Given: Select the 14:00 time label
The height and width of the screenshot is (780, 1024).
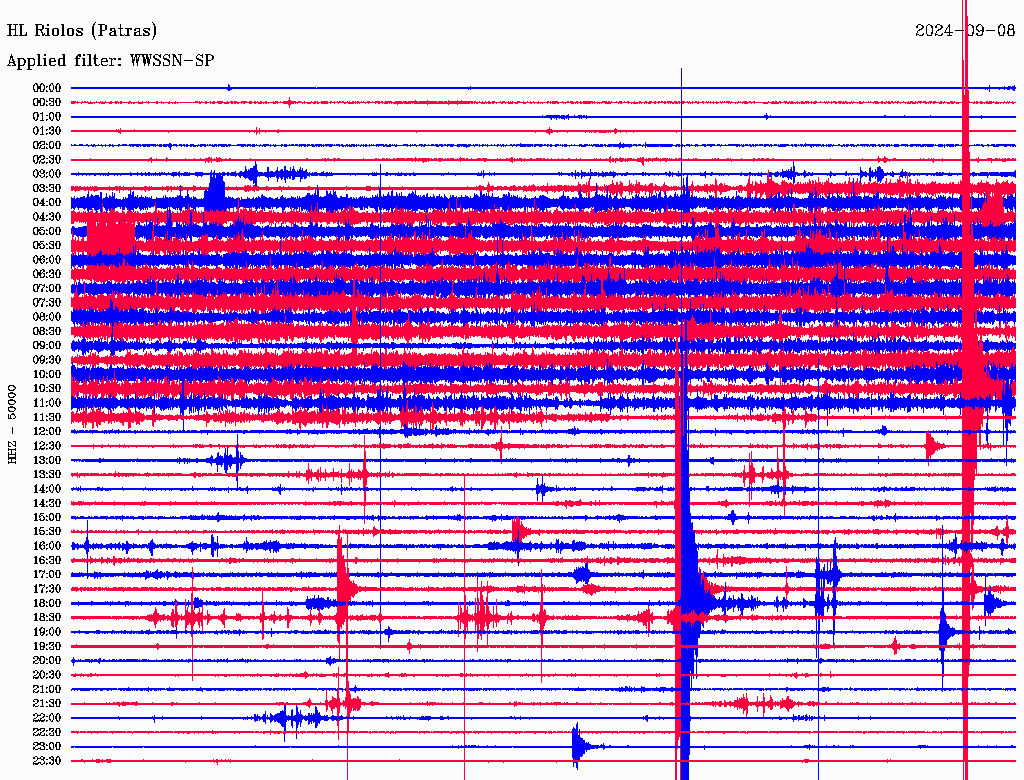Looking at the screenshot, I should point(47,489).
